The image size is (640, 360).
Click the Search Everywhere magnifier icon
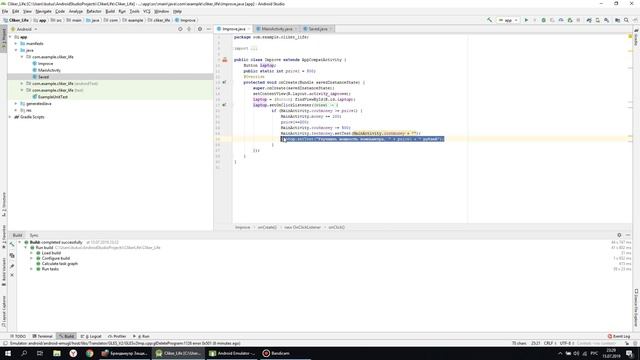pos(626,20)
